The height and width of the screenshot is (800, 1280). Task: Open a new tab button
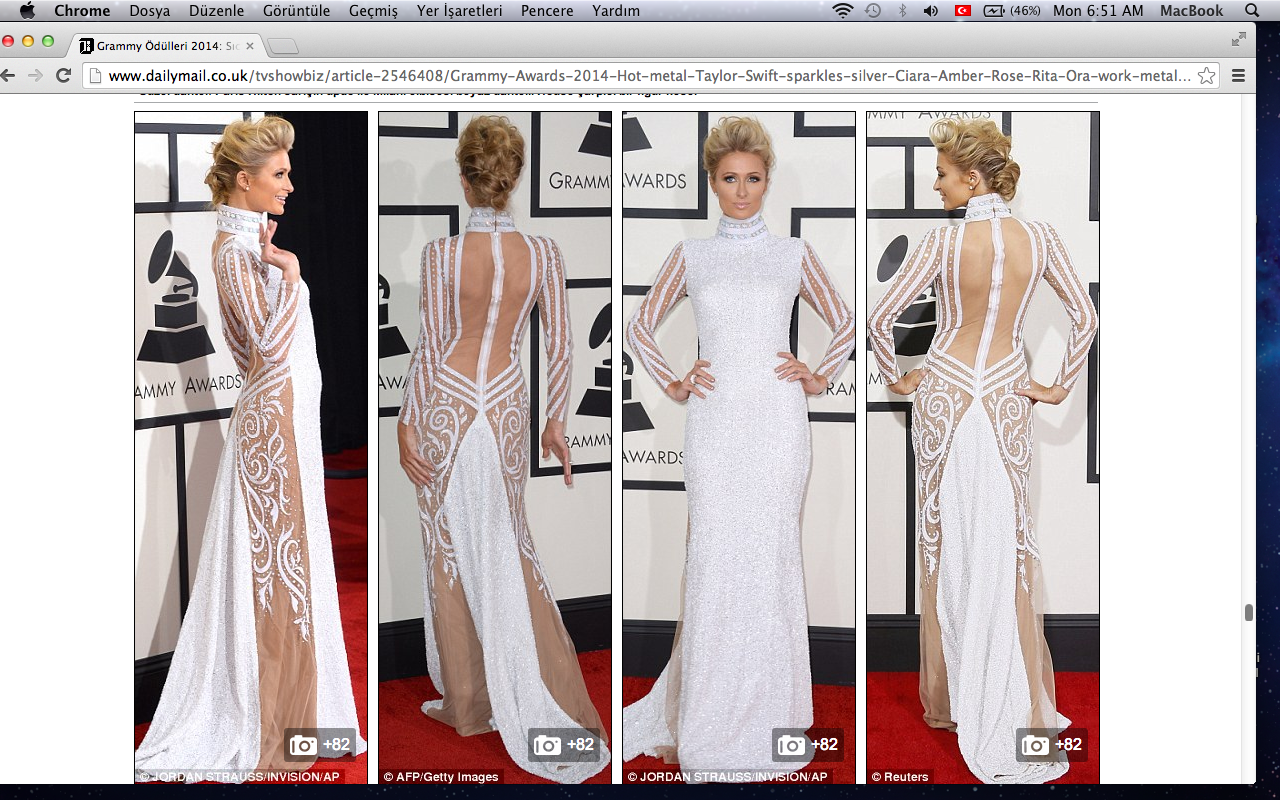(x=283, y=46)
